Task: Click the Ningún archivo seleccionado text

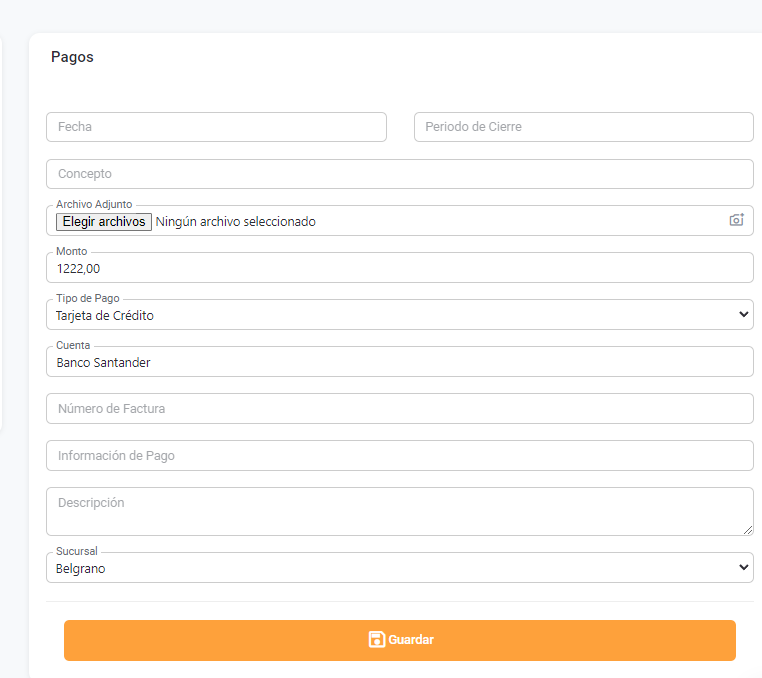Action: point(236,222)
